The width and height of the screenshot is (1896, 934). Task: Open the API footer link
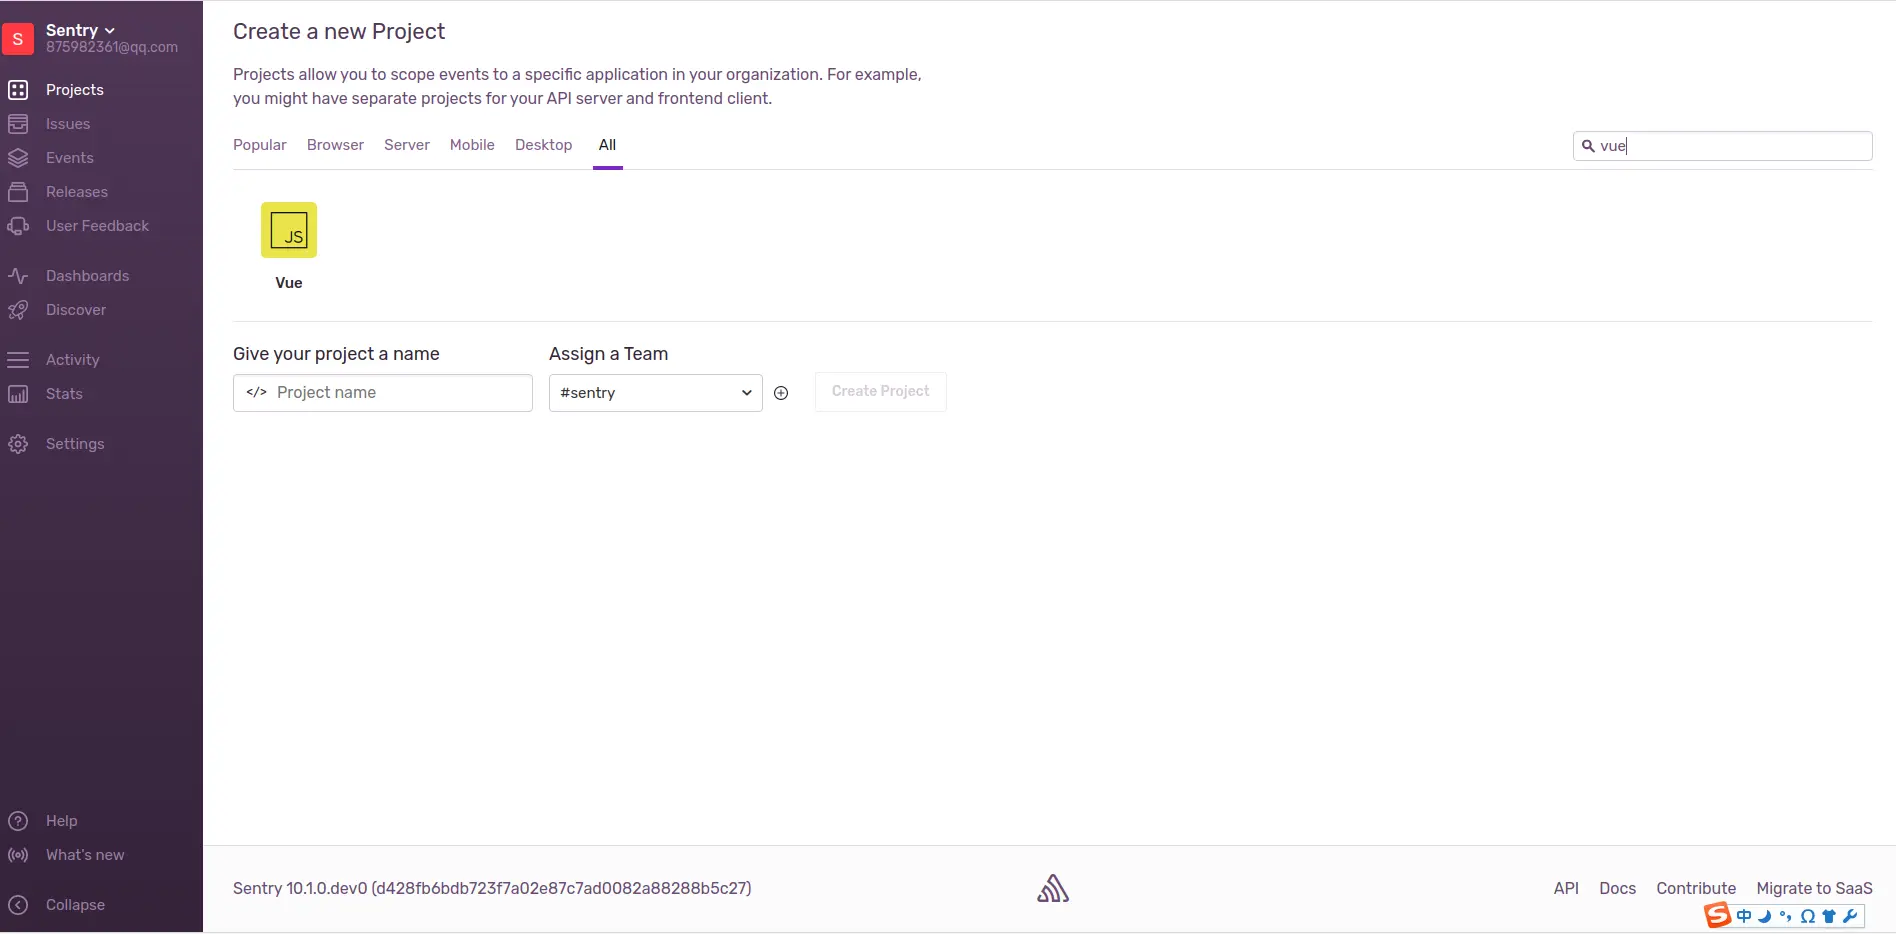coord(1566,888)
